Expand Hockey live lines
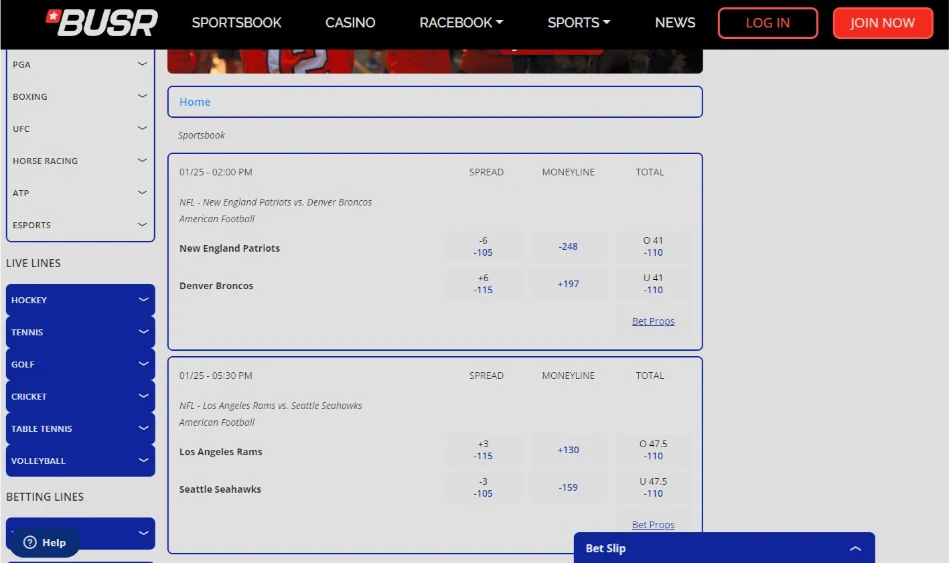The height and width of the screenshot is (563, 949). (x=80, y=300)
